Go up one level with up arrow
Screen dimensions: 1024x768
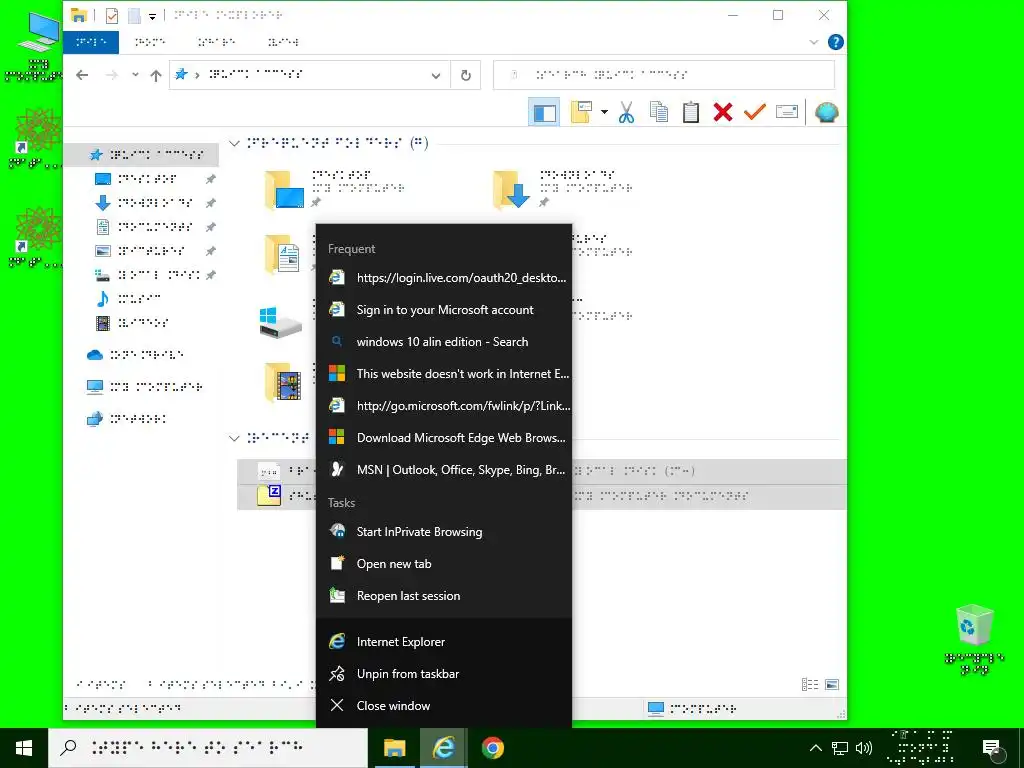(x=155, y=75)
